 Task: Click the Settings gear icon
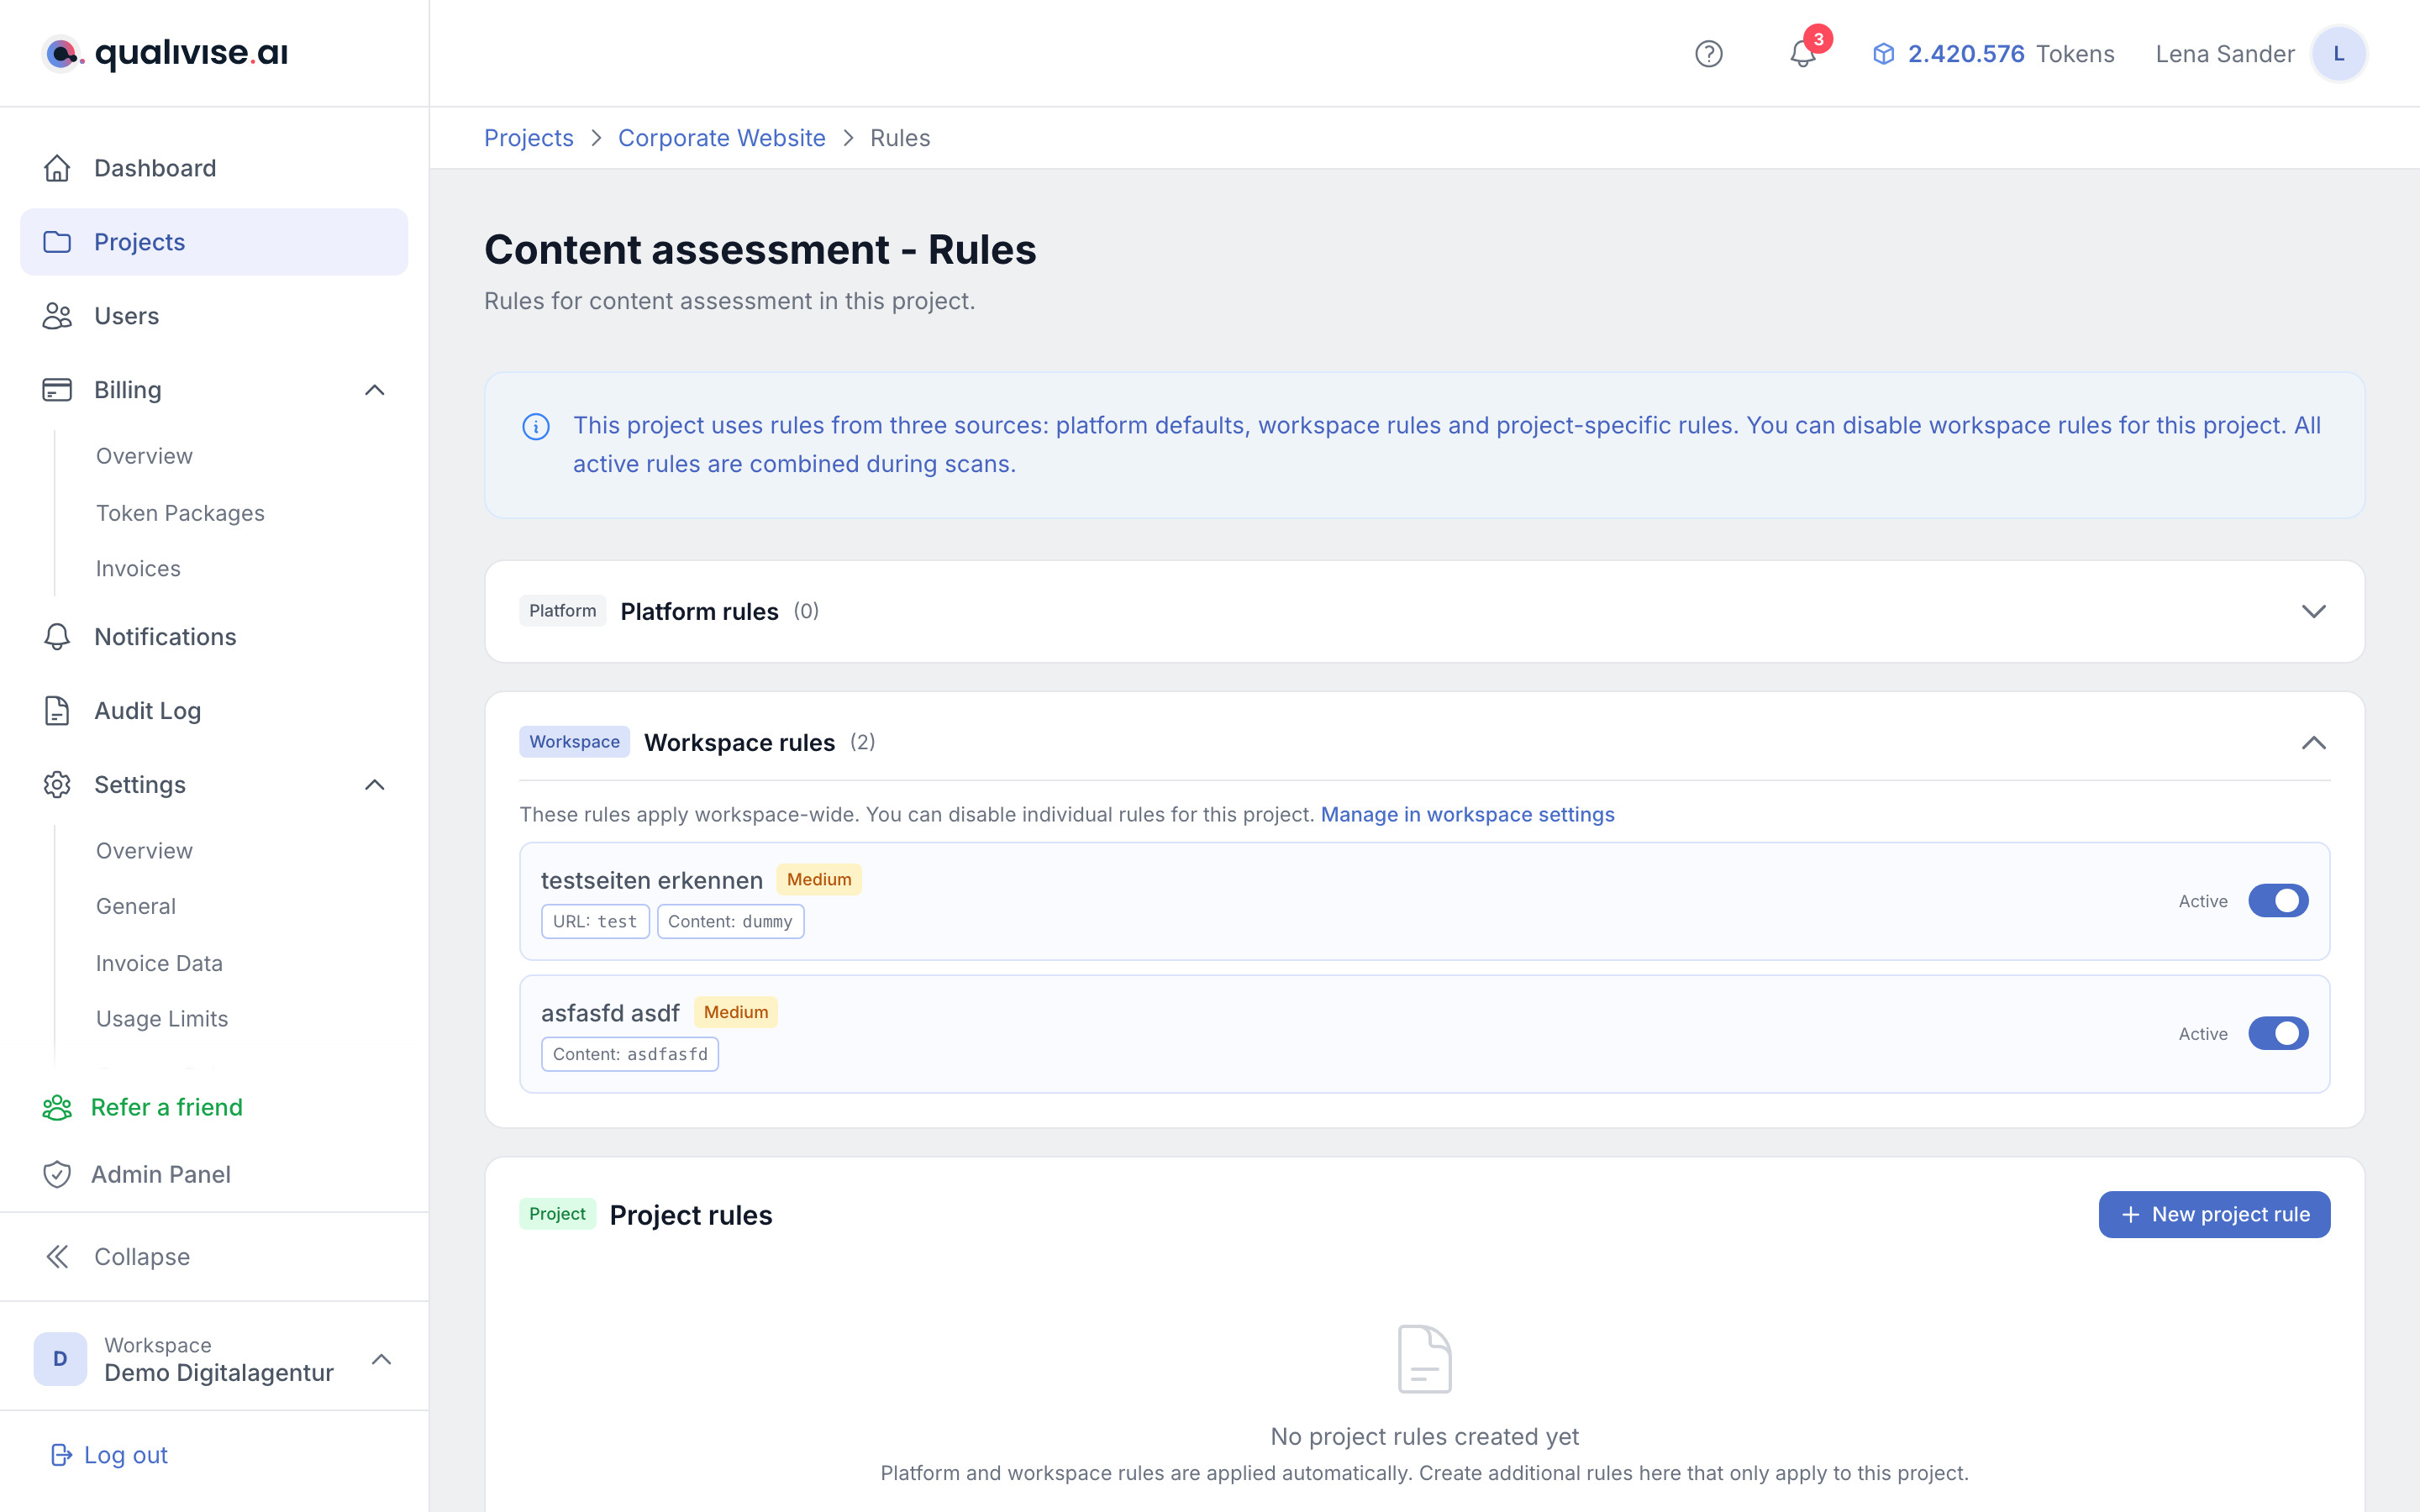pyautogui.click(x=57, y=785)
